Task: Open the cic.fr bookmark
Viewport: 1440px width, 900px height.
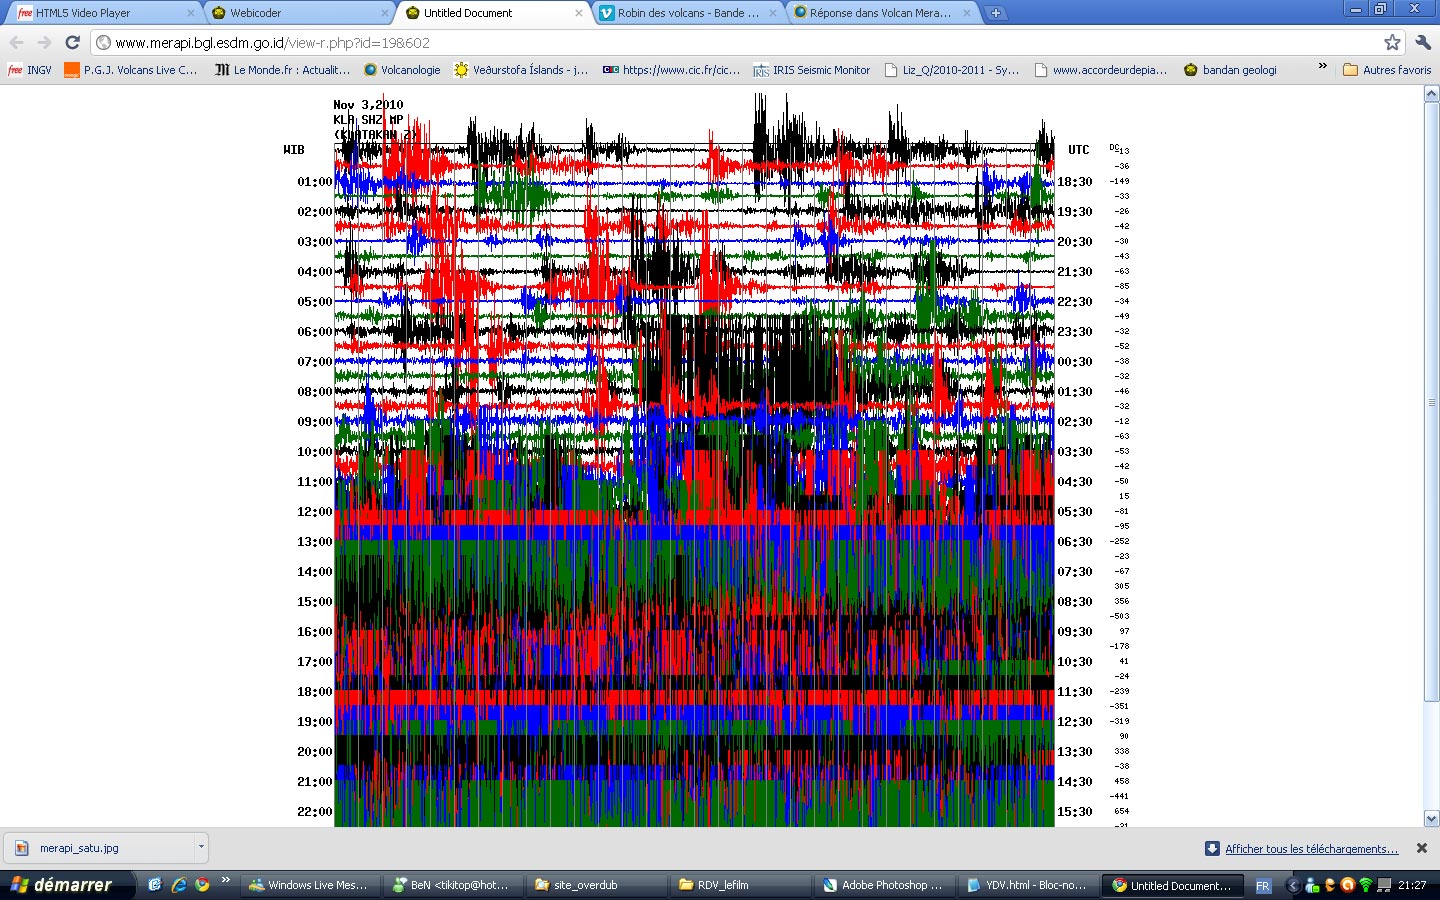Action: pos(671,70)
